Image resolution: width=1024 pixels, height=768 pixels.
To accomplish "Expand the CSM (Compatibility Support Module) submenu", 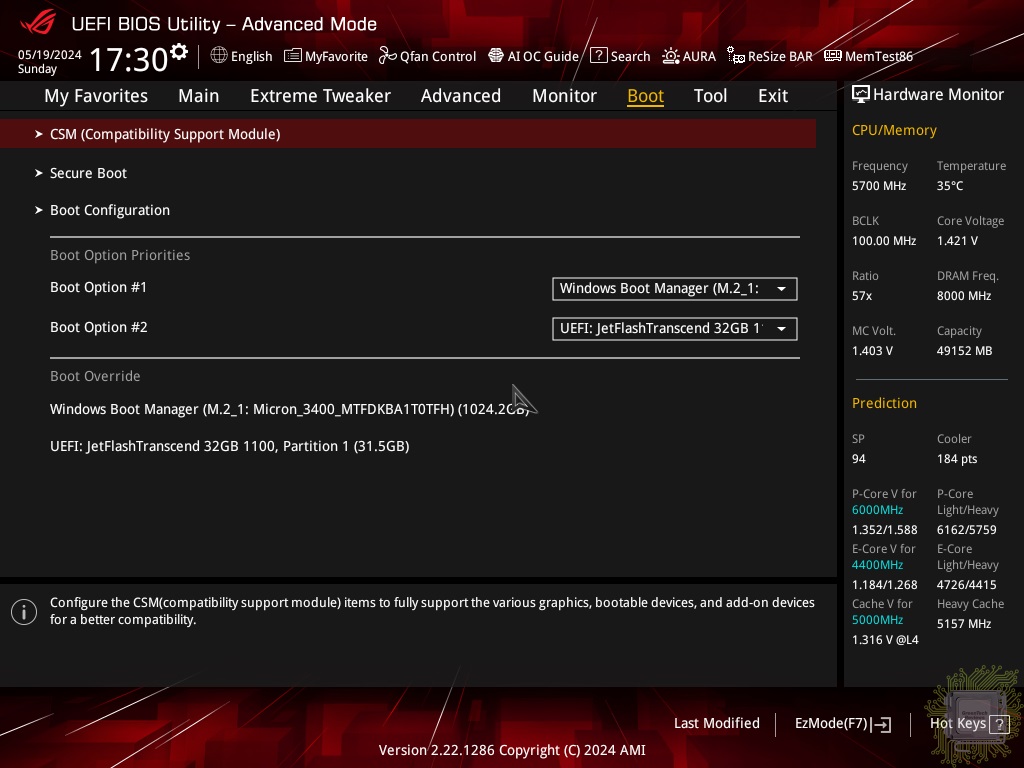I will [x=165, y=134].
